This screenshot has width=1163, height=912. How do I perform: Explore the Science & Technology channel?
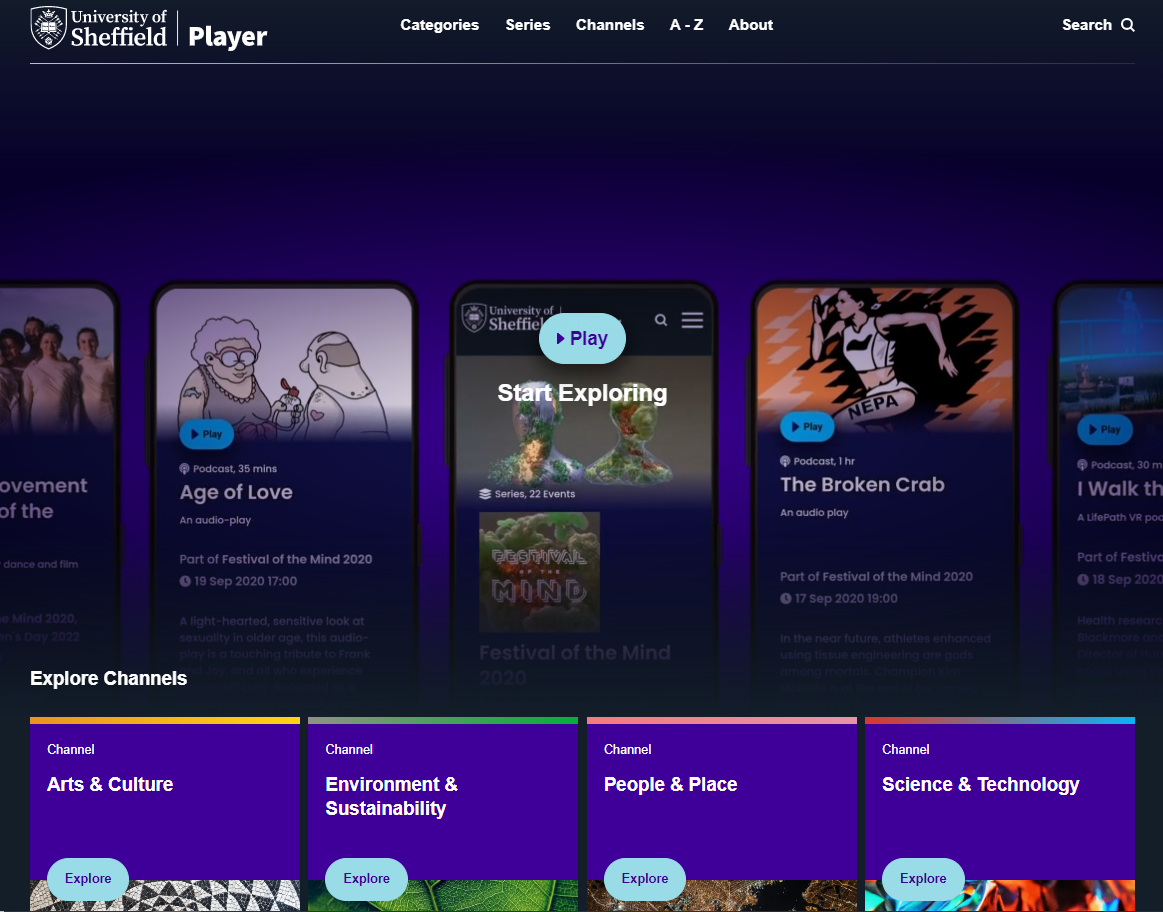(x=922, y=878)
